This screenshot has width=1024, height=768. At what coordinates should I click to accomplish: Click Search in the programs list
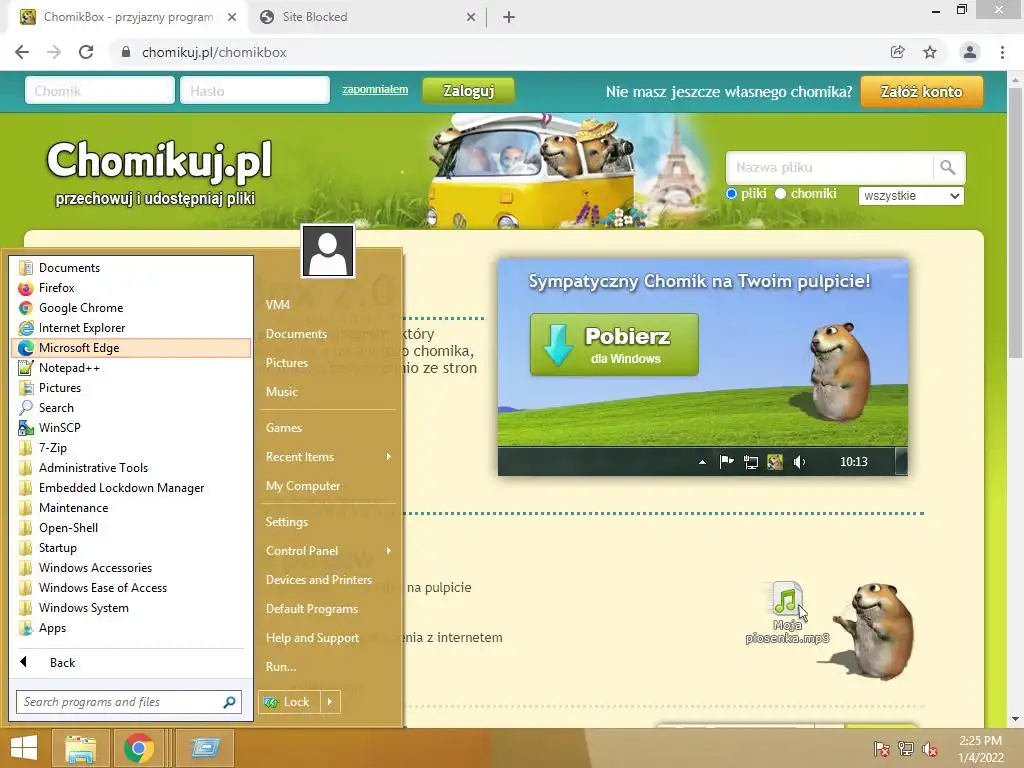[x=131, y=408]
